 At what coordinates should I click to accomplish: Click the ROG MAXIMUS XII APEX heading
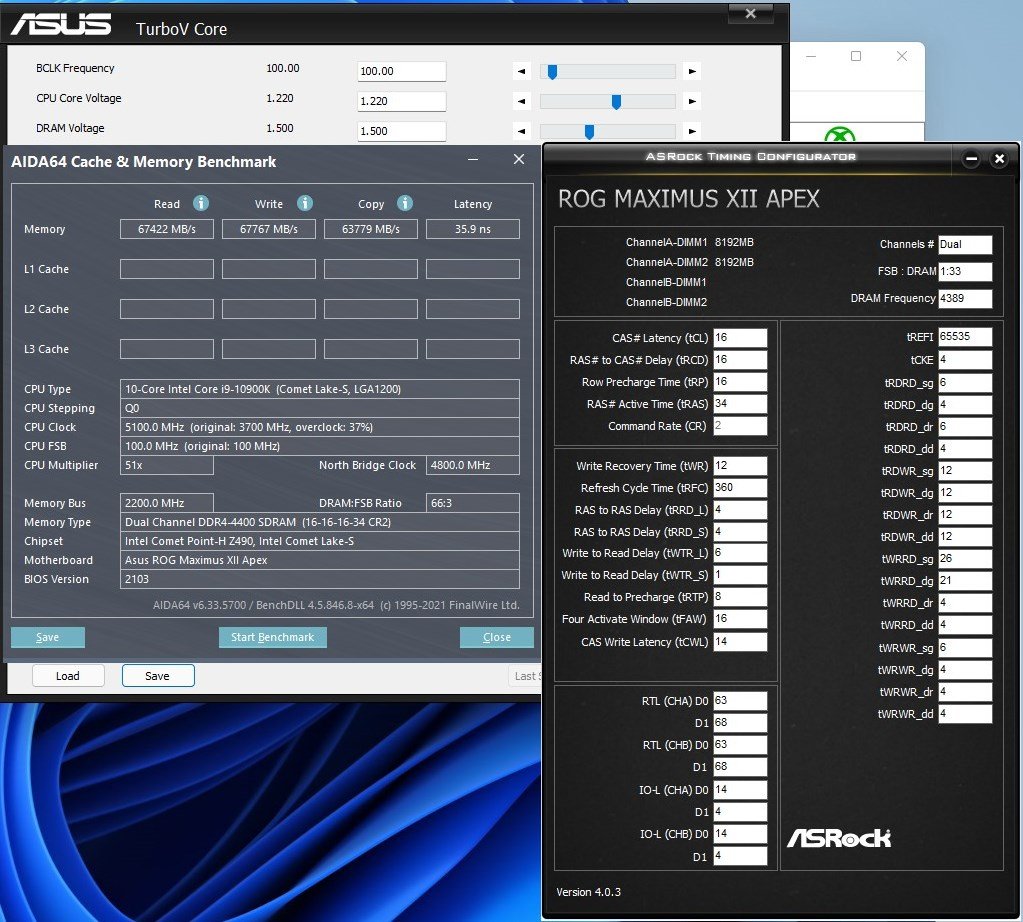pyautogui.click(x=689, y=199)
